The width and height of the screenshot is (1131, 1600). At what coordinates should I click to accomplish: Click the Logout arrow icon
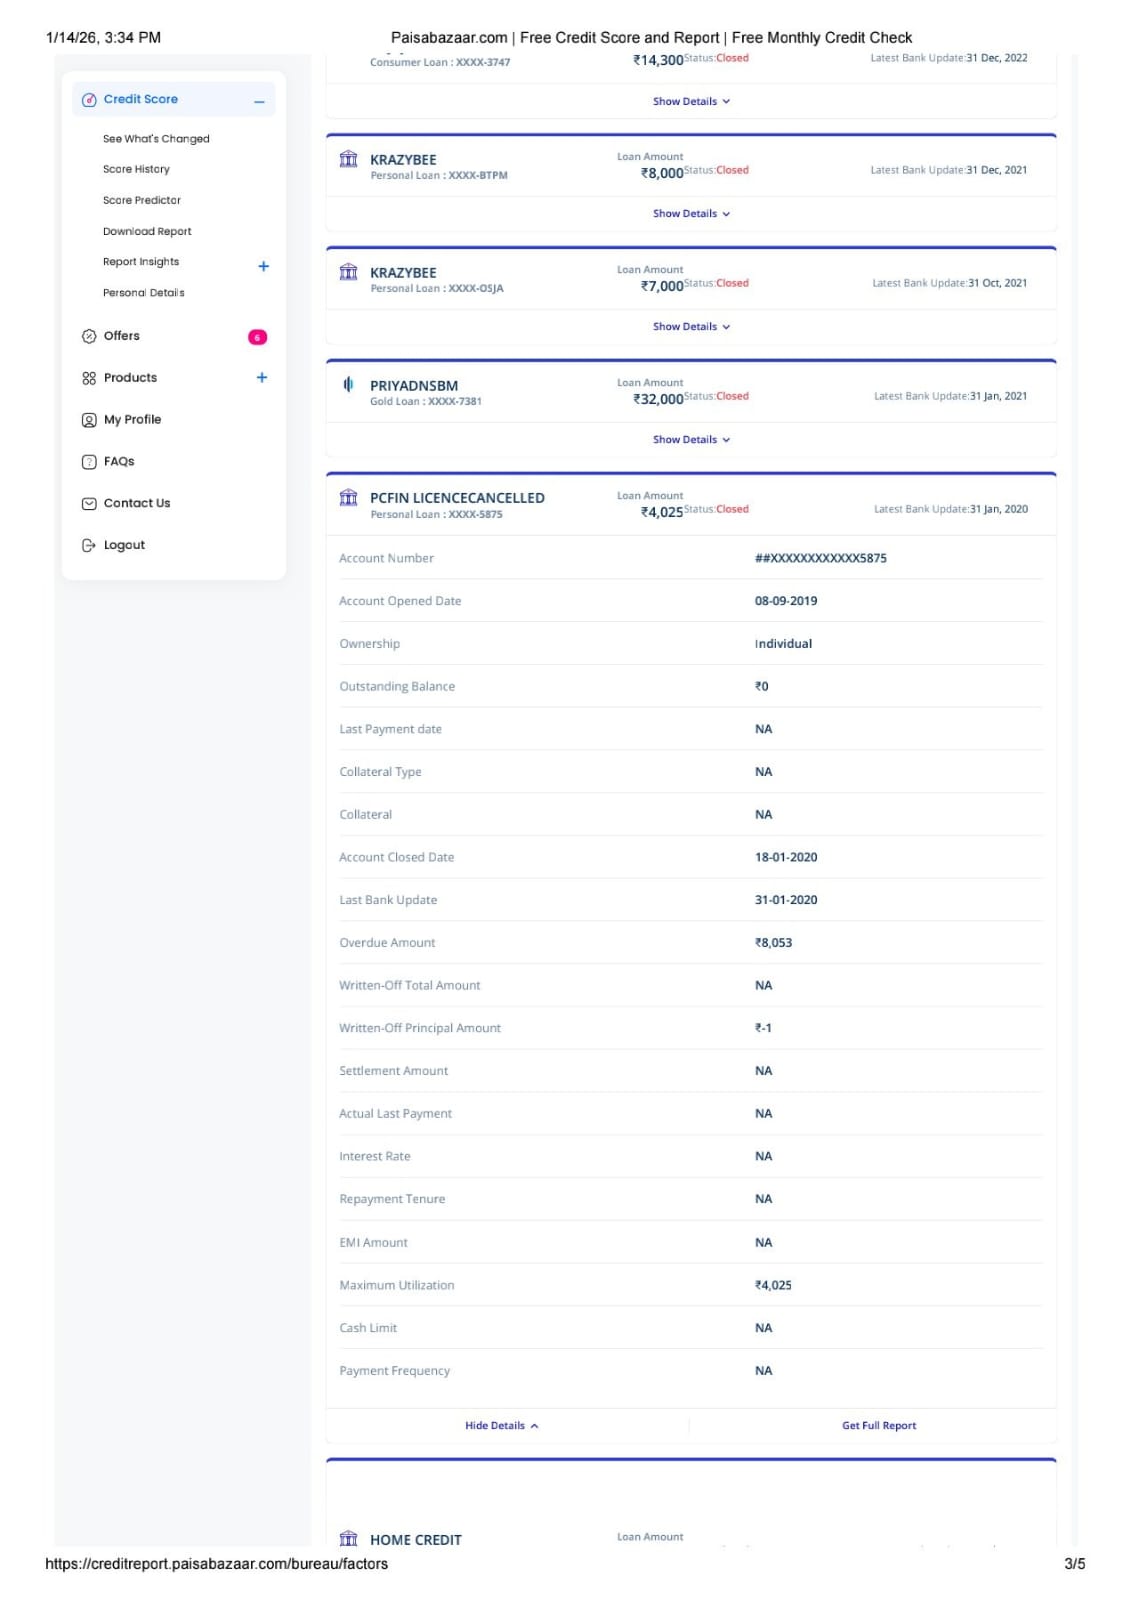coord(89,546)
